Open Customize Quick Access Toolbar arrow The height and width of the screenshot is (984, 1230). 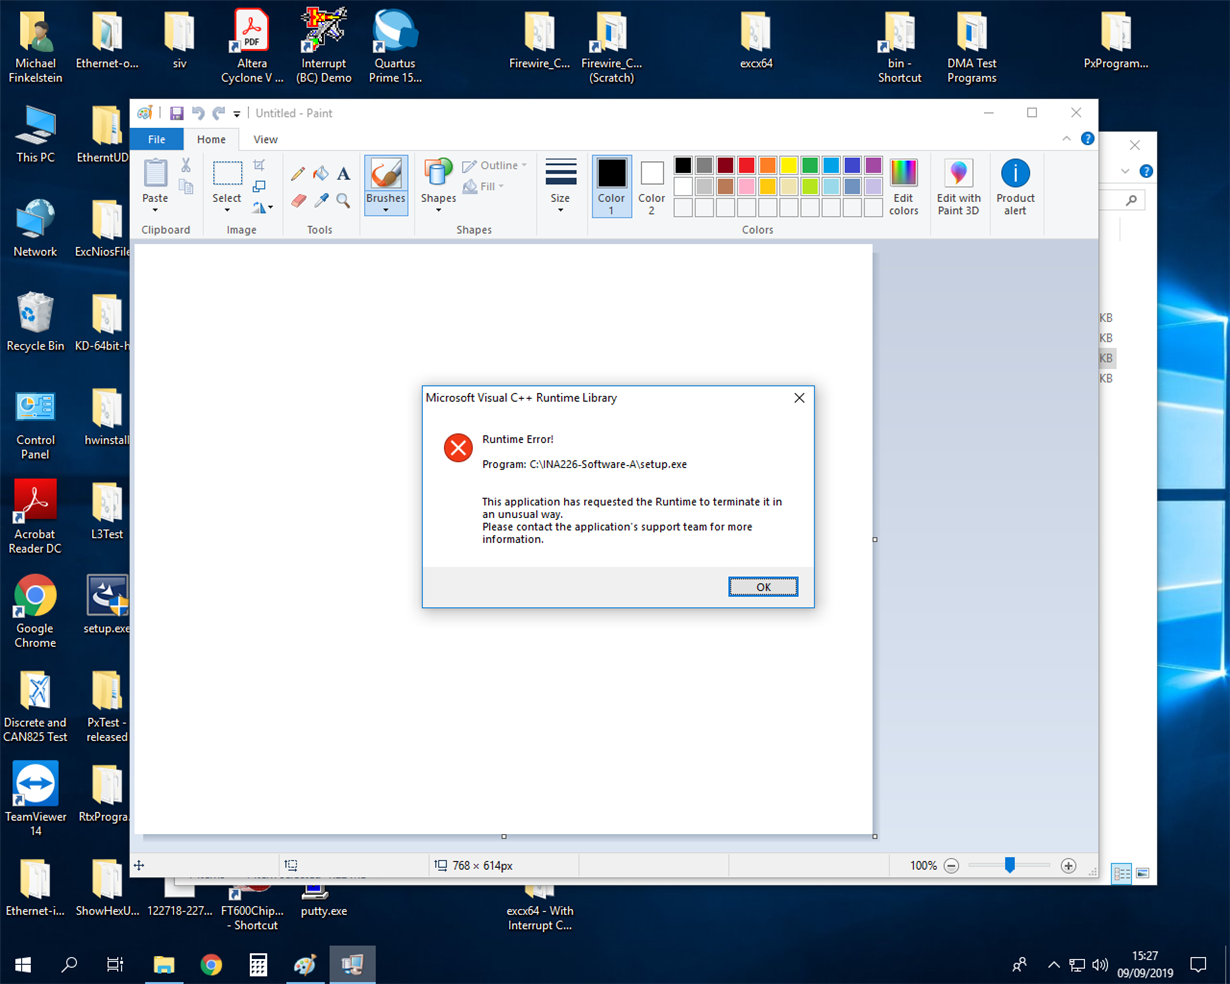(237, 114)
